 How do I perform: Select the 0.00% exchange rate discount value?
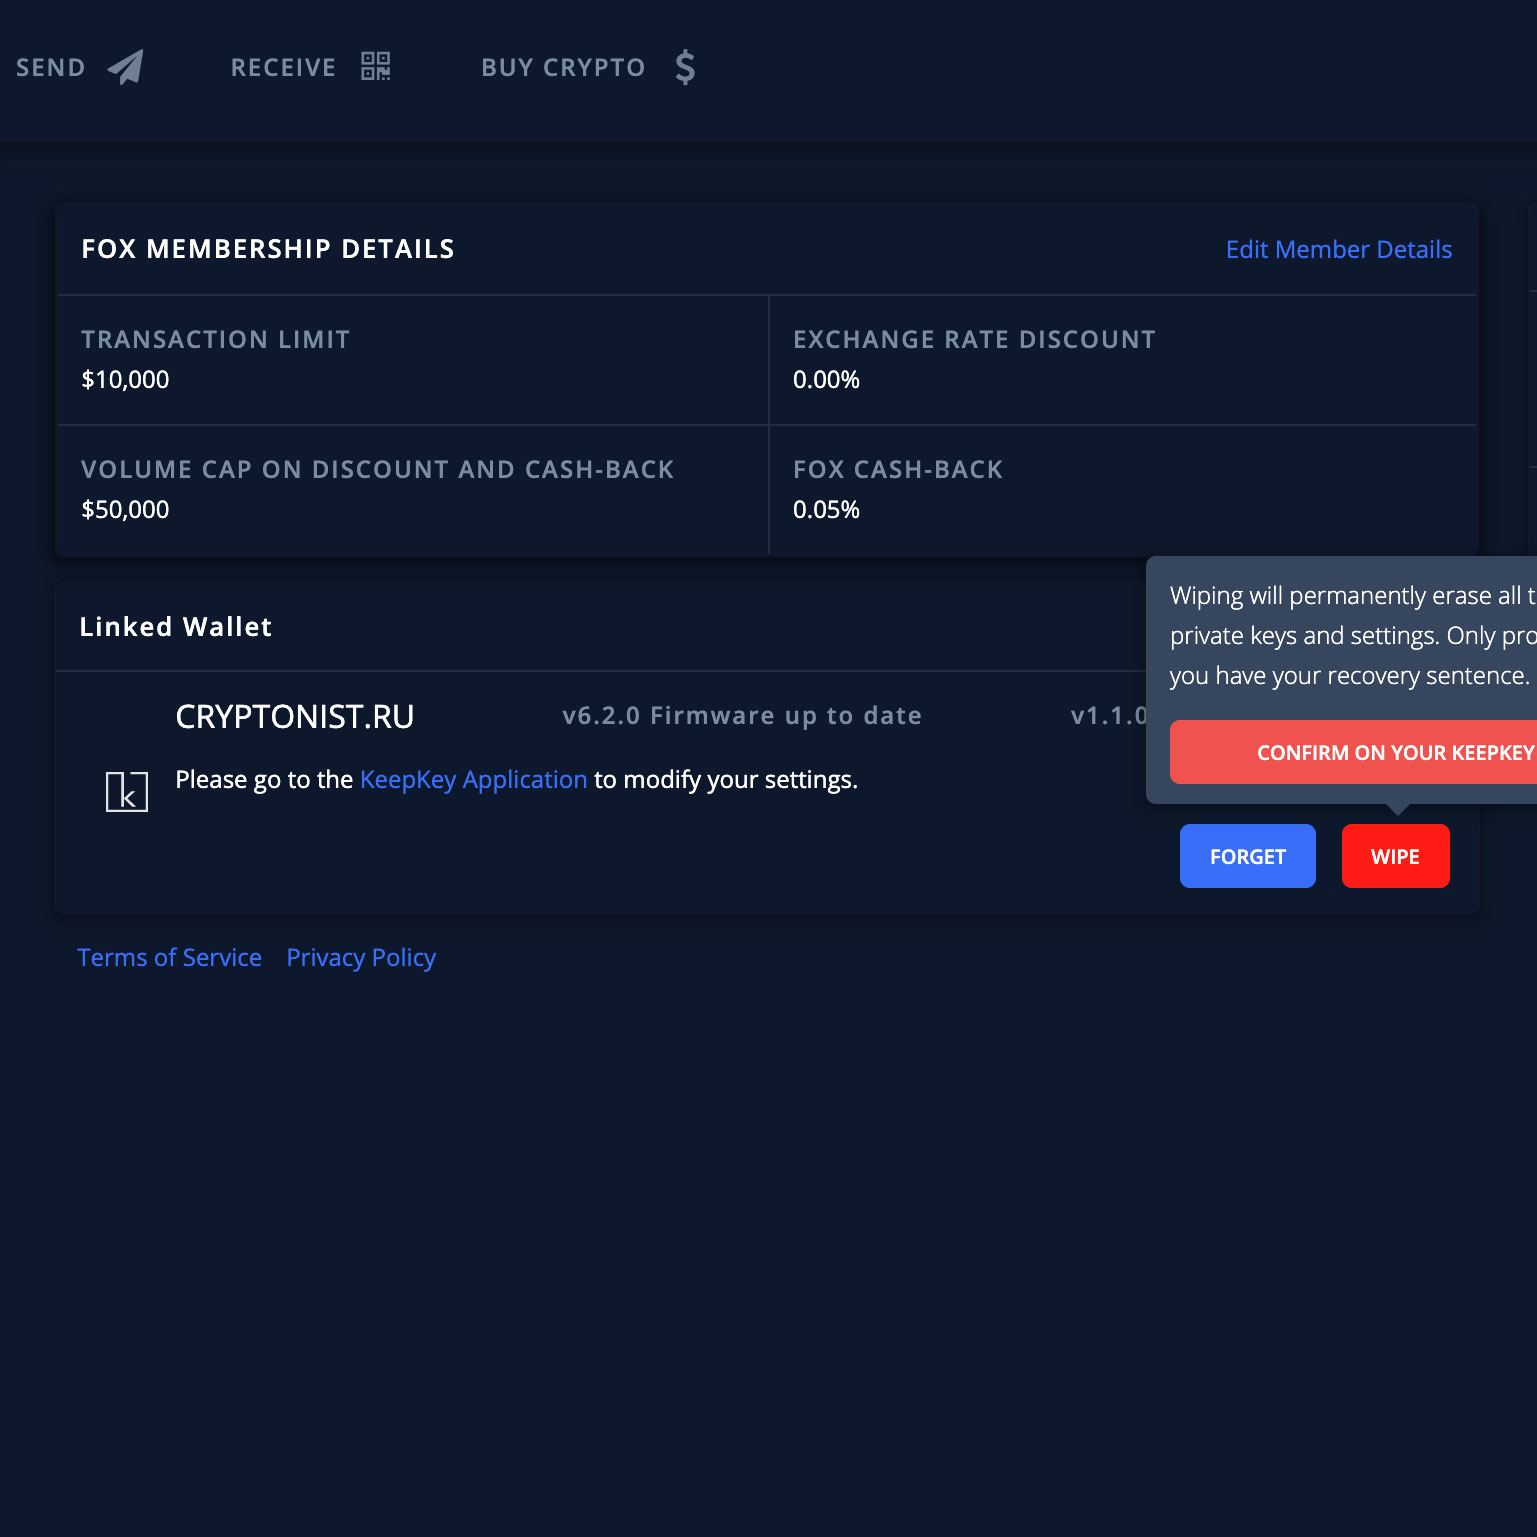(826, 380)
